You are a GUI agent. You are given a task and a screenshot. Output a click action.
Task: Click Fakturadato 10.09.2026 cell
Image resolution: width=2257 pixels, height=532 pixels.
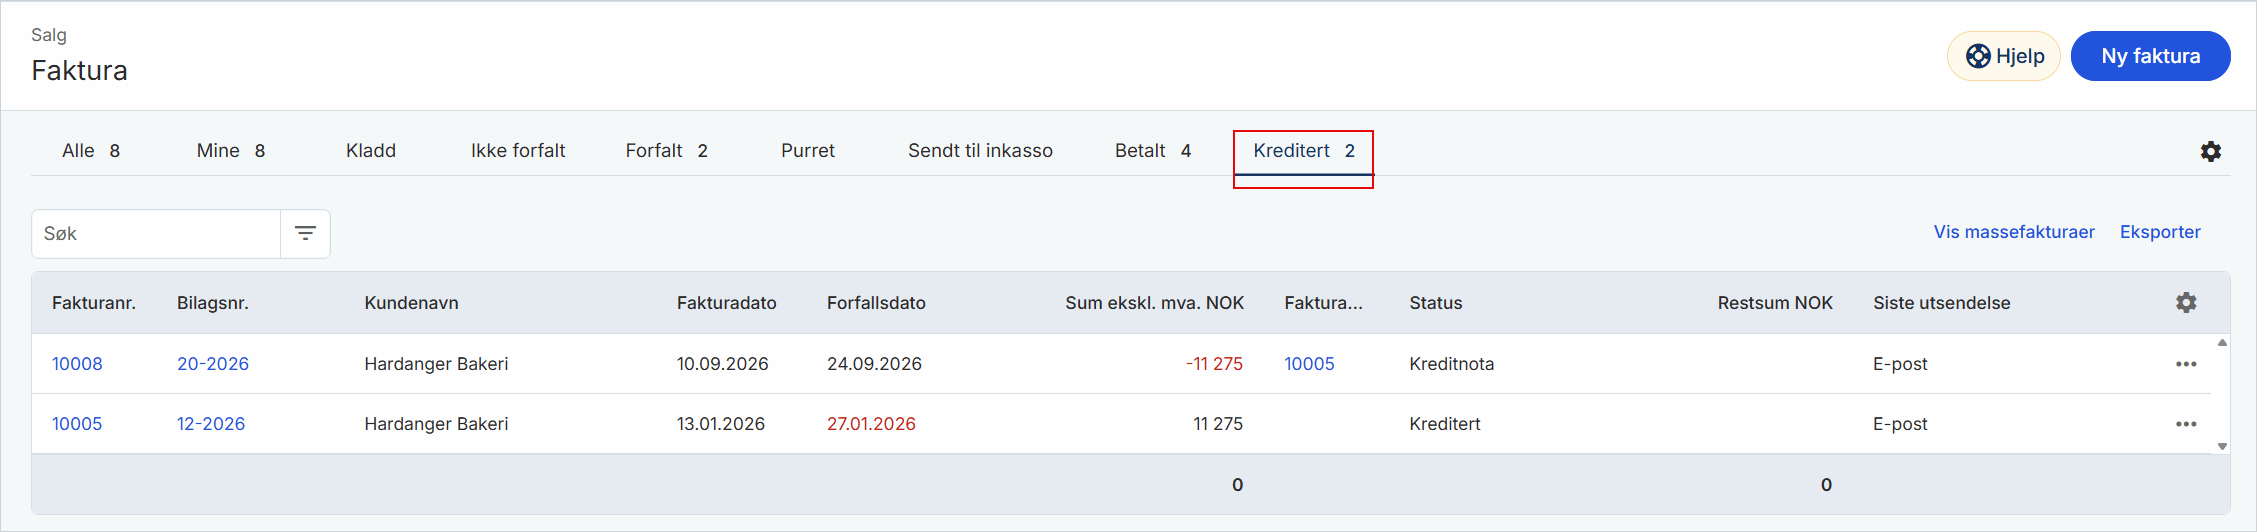pos(722,364)
